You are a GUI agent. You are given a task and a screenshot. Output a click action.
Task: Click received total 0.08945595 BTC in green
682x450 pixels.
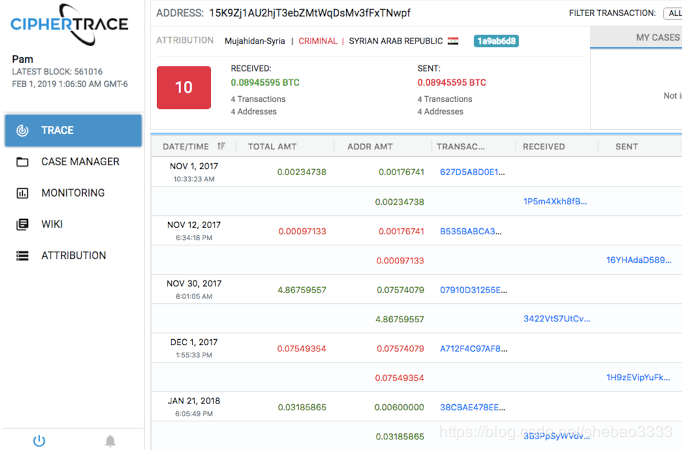click(x=265, y=83)
